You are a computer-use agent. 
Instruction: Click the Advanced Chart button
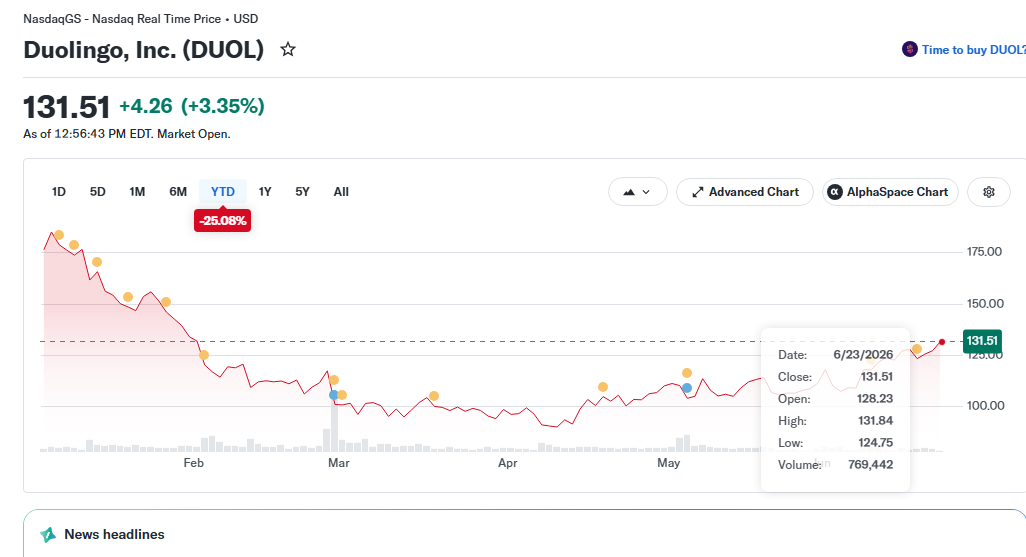pyautogui.click(x=745, y=192)
